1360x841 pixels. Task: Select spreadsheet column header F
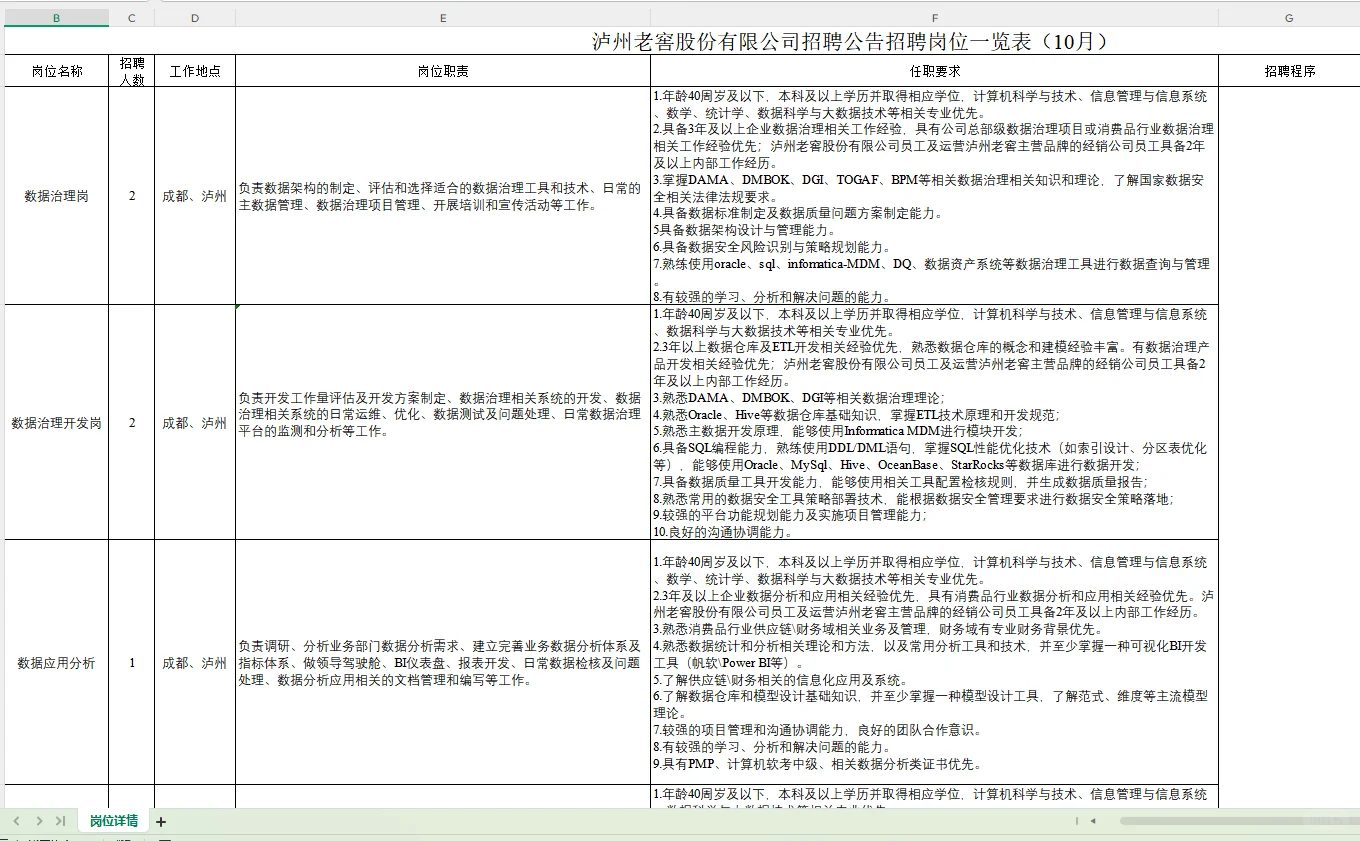935,16
